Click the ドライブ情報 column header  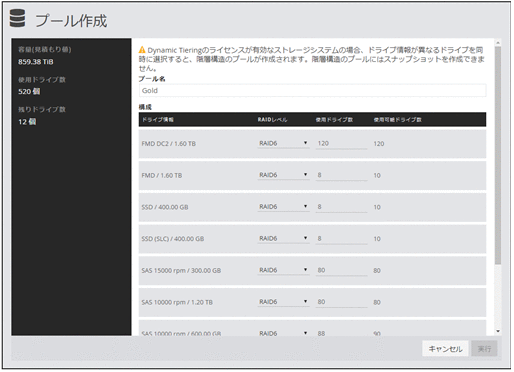click(158, 120)
